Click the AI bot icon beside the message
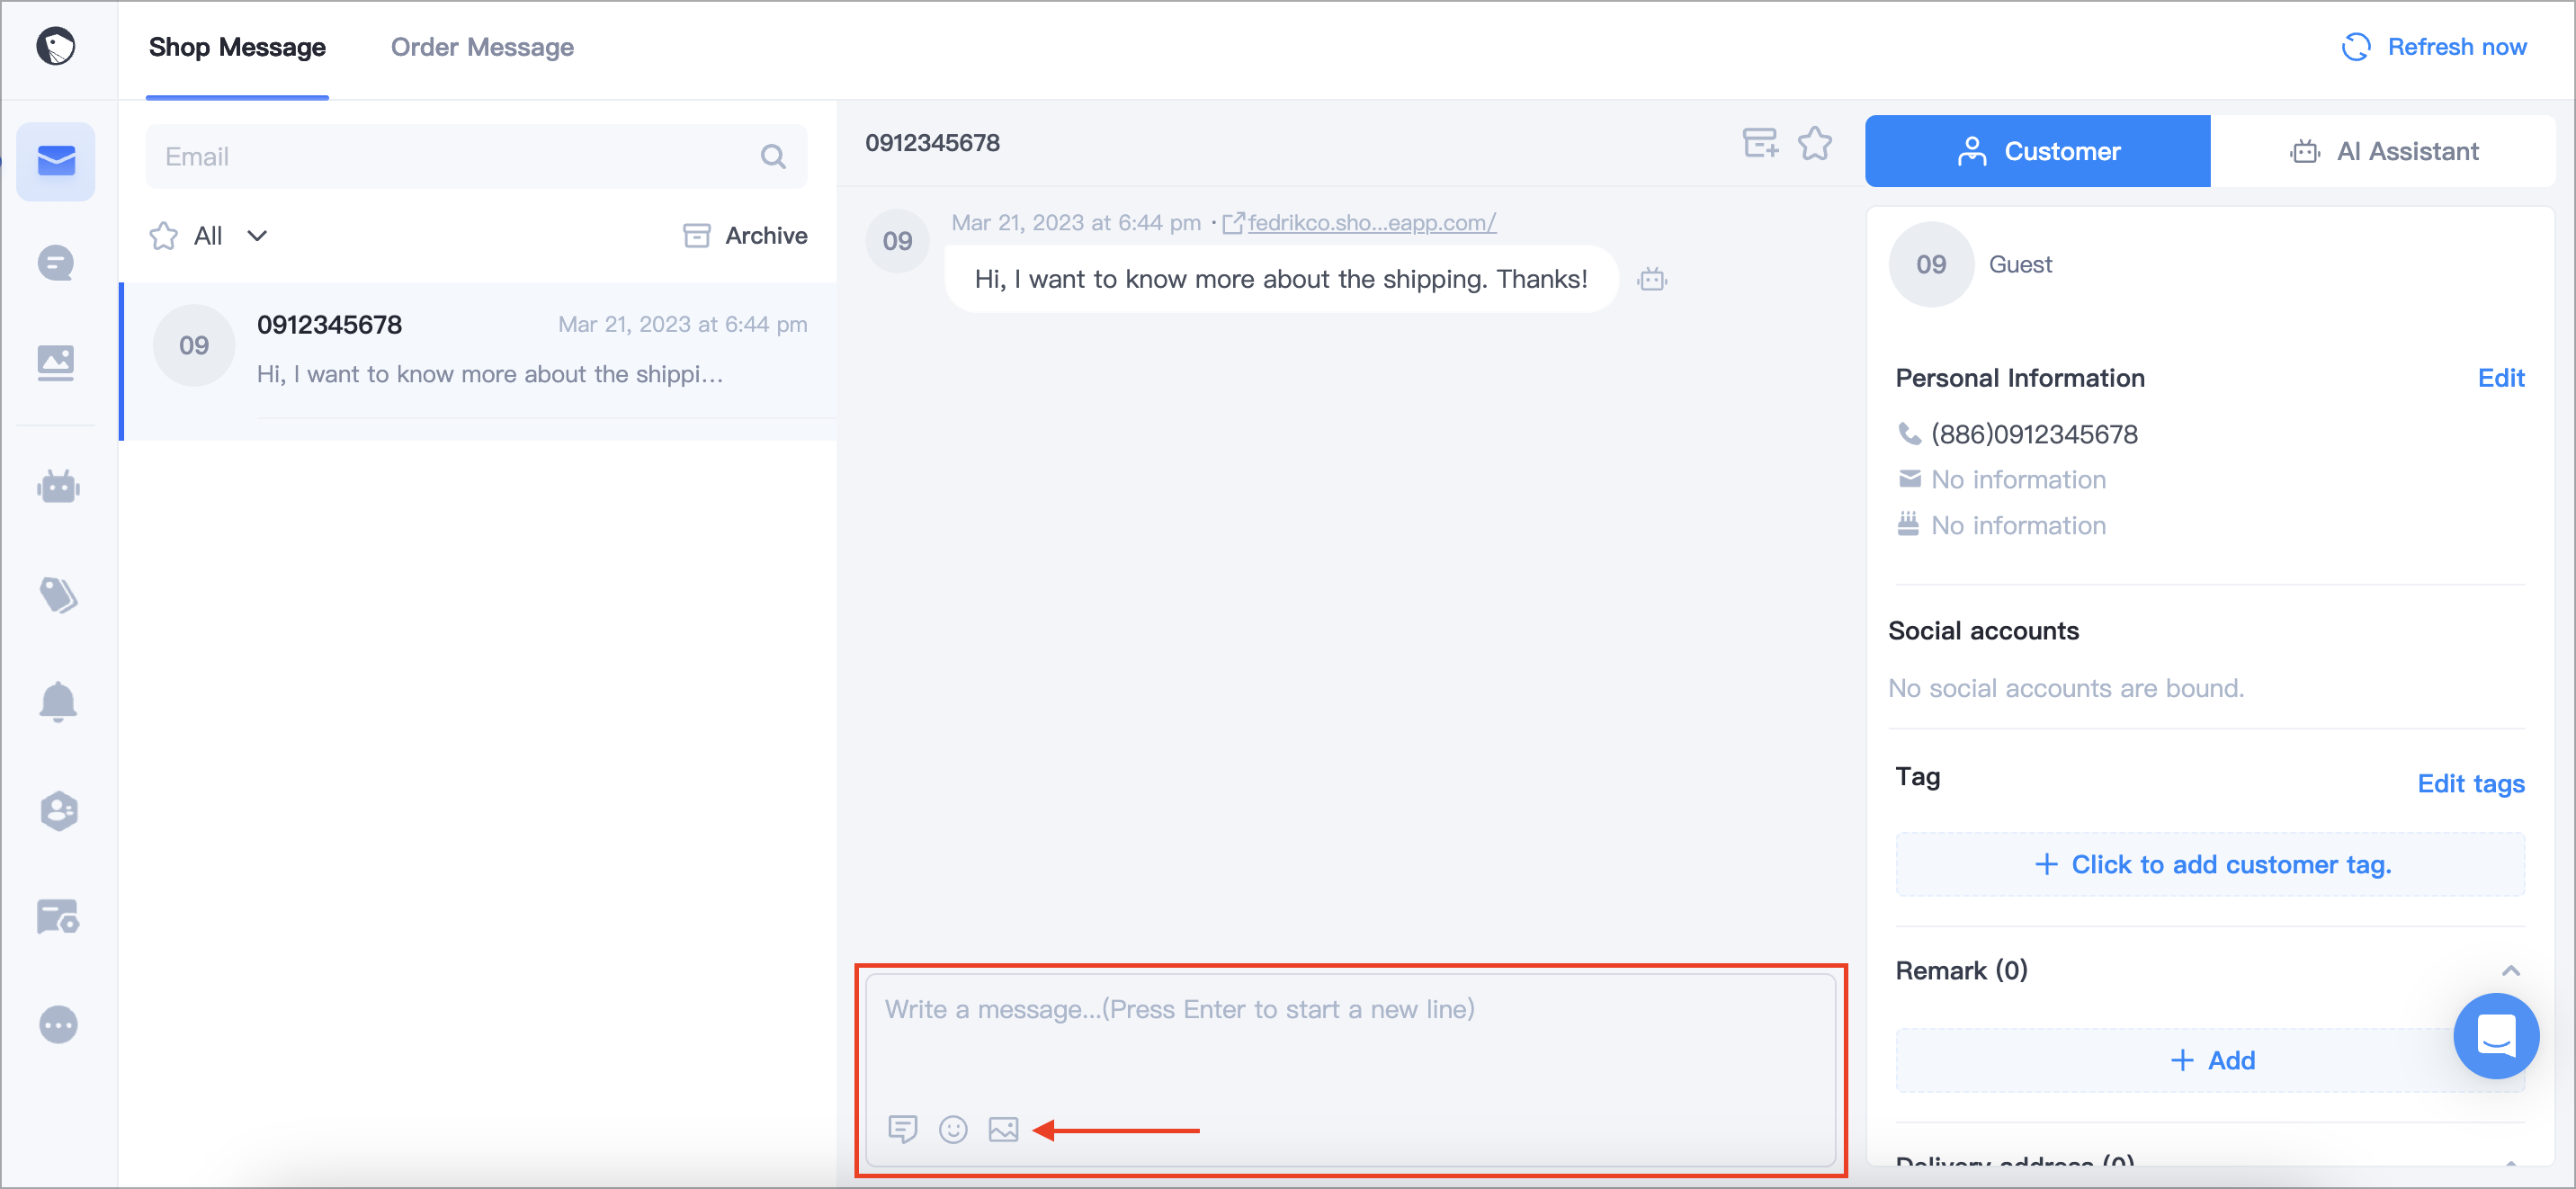The height and width of the screenshot is (1189, 2576). click(x=1652, y=279)
